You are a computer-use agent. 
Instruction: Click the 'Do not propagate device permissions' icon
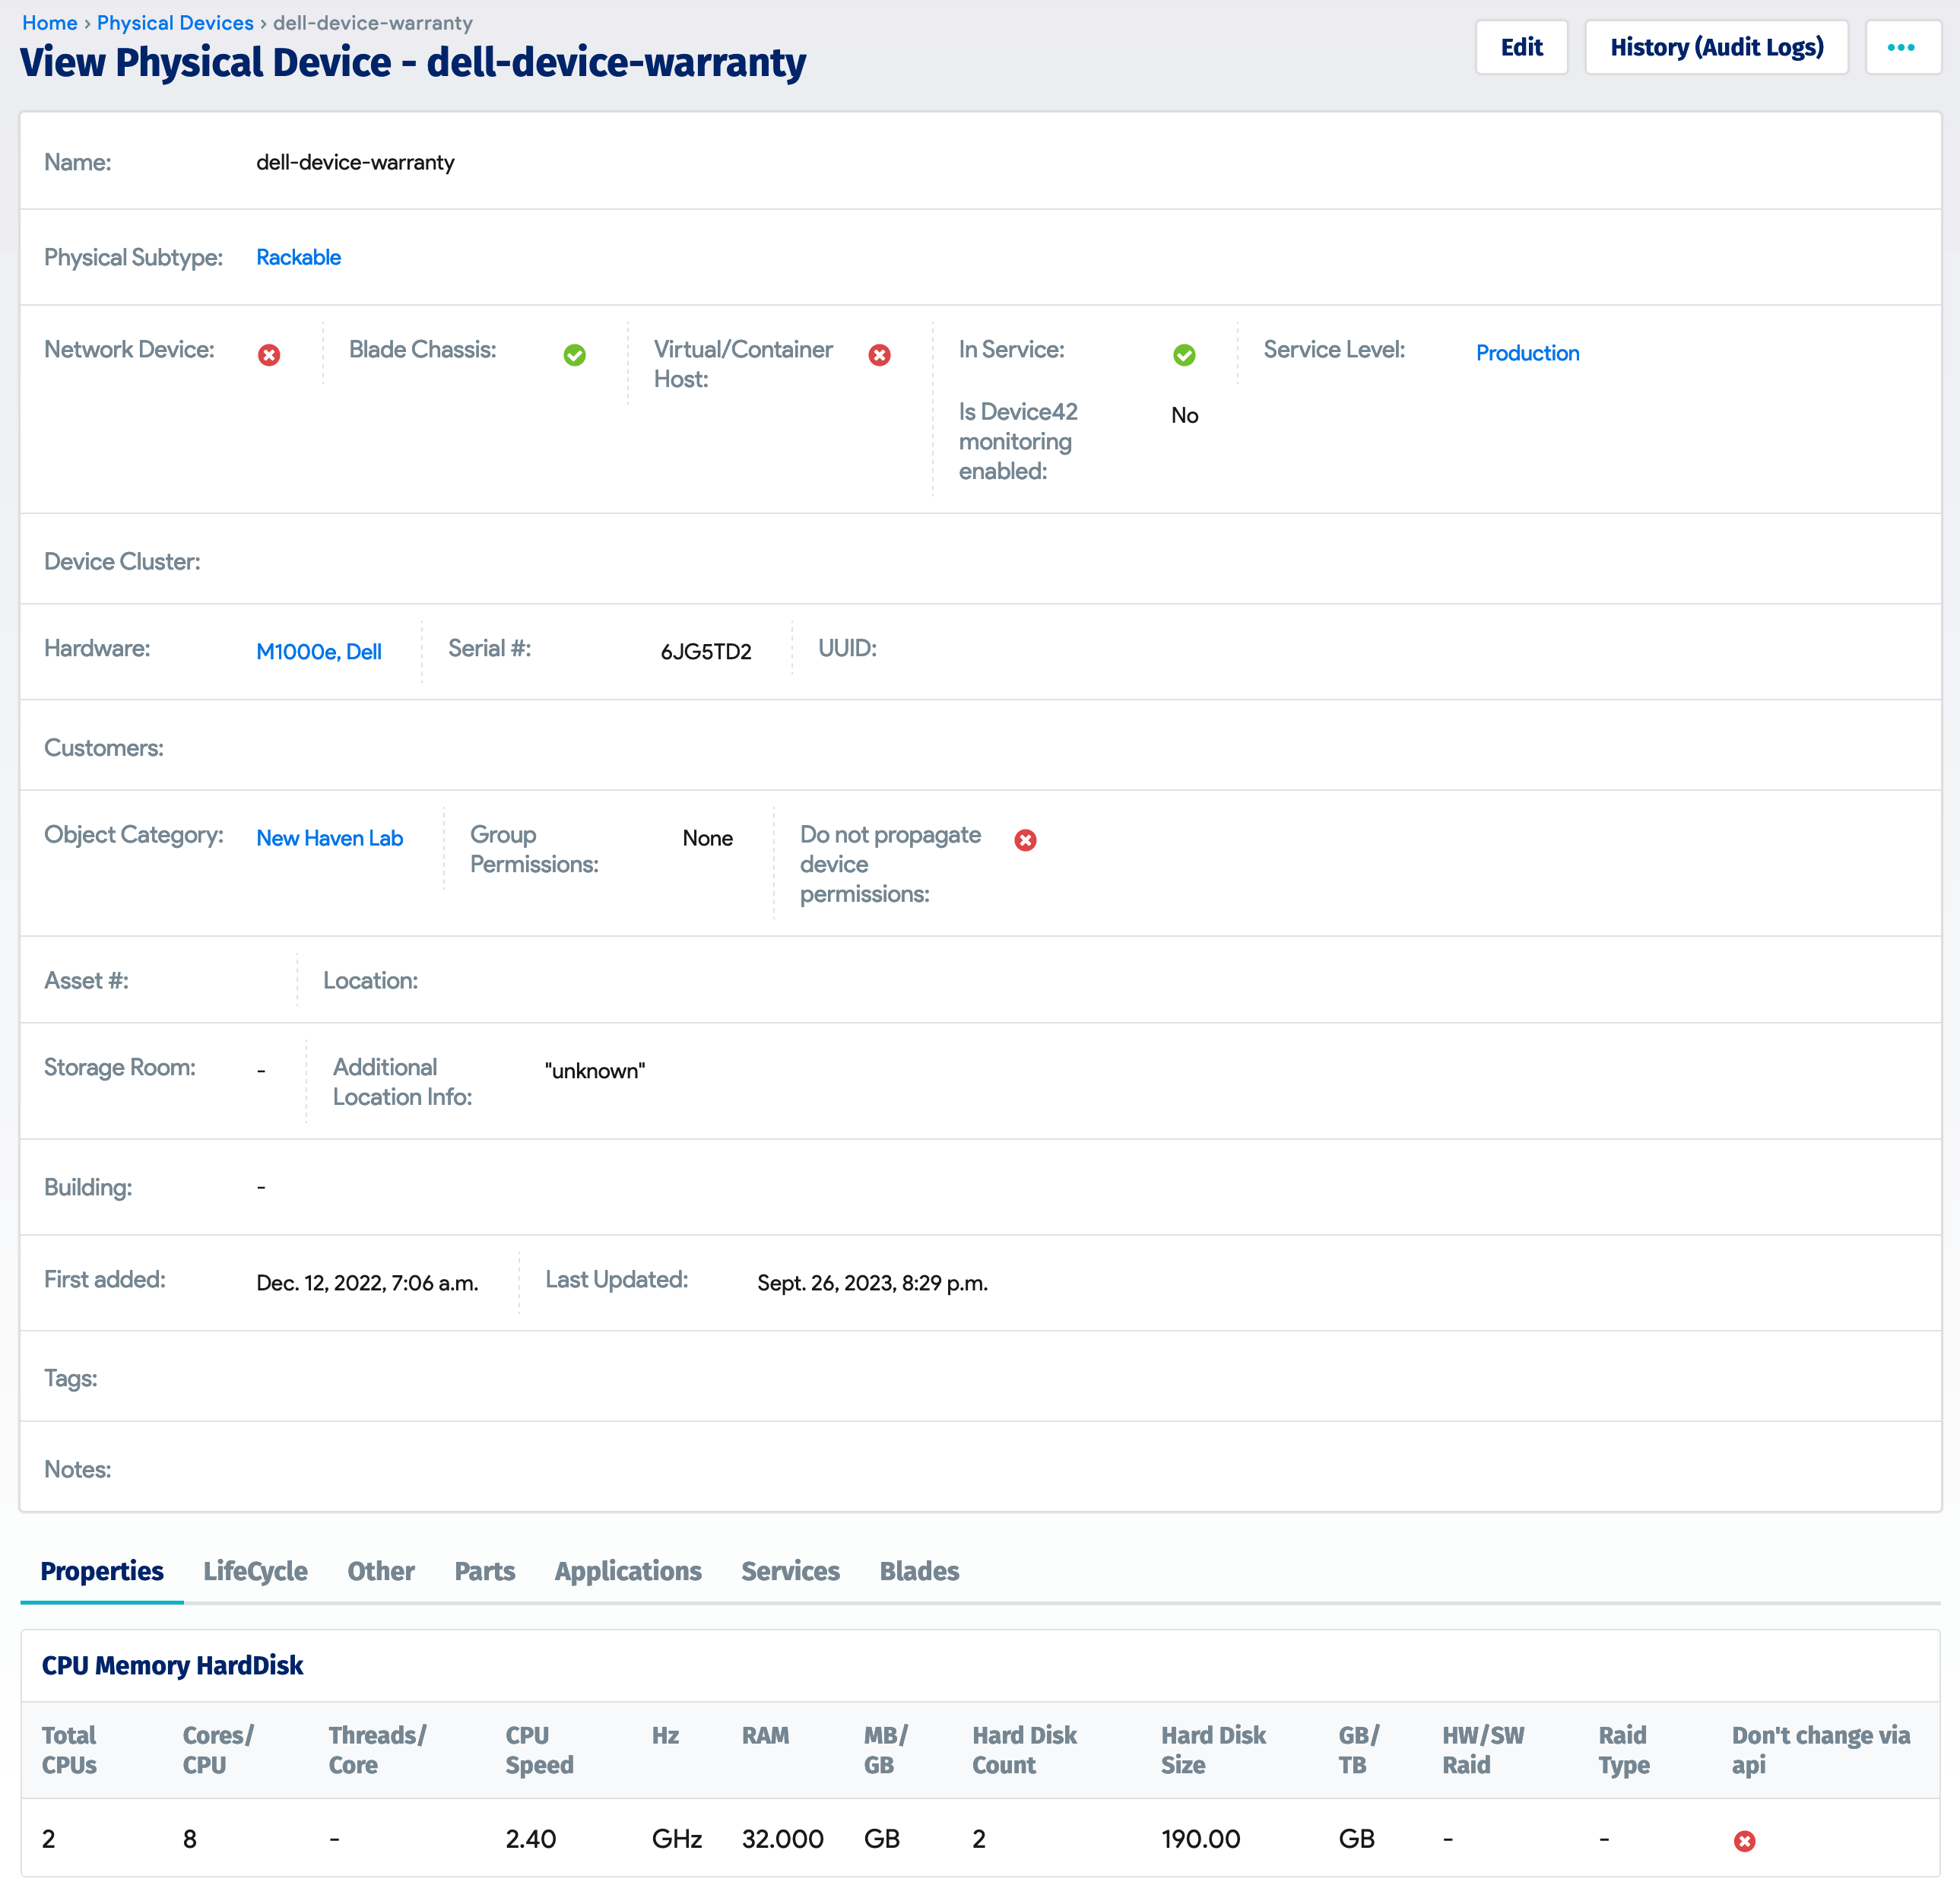pos(1025,840)
